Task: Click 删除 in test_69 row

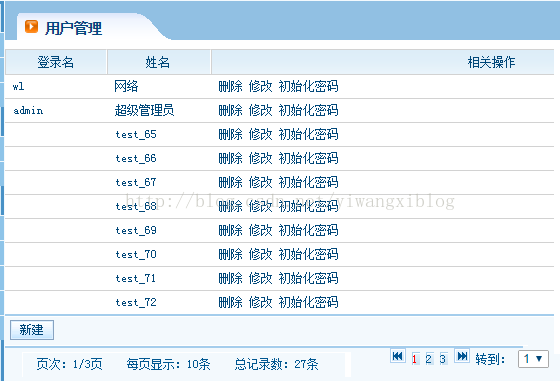Action: click(230, 230)
